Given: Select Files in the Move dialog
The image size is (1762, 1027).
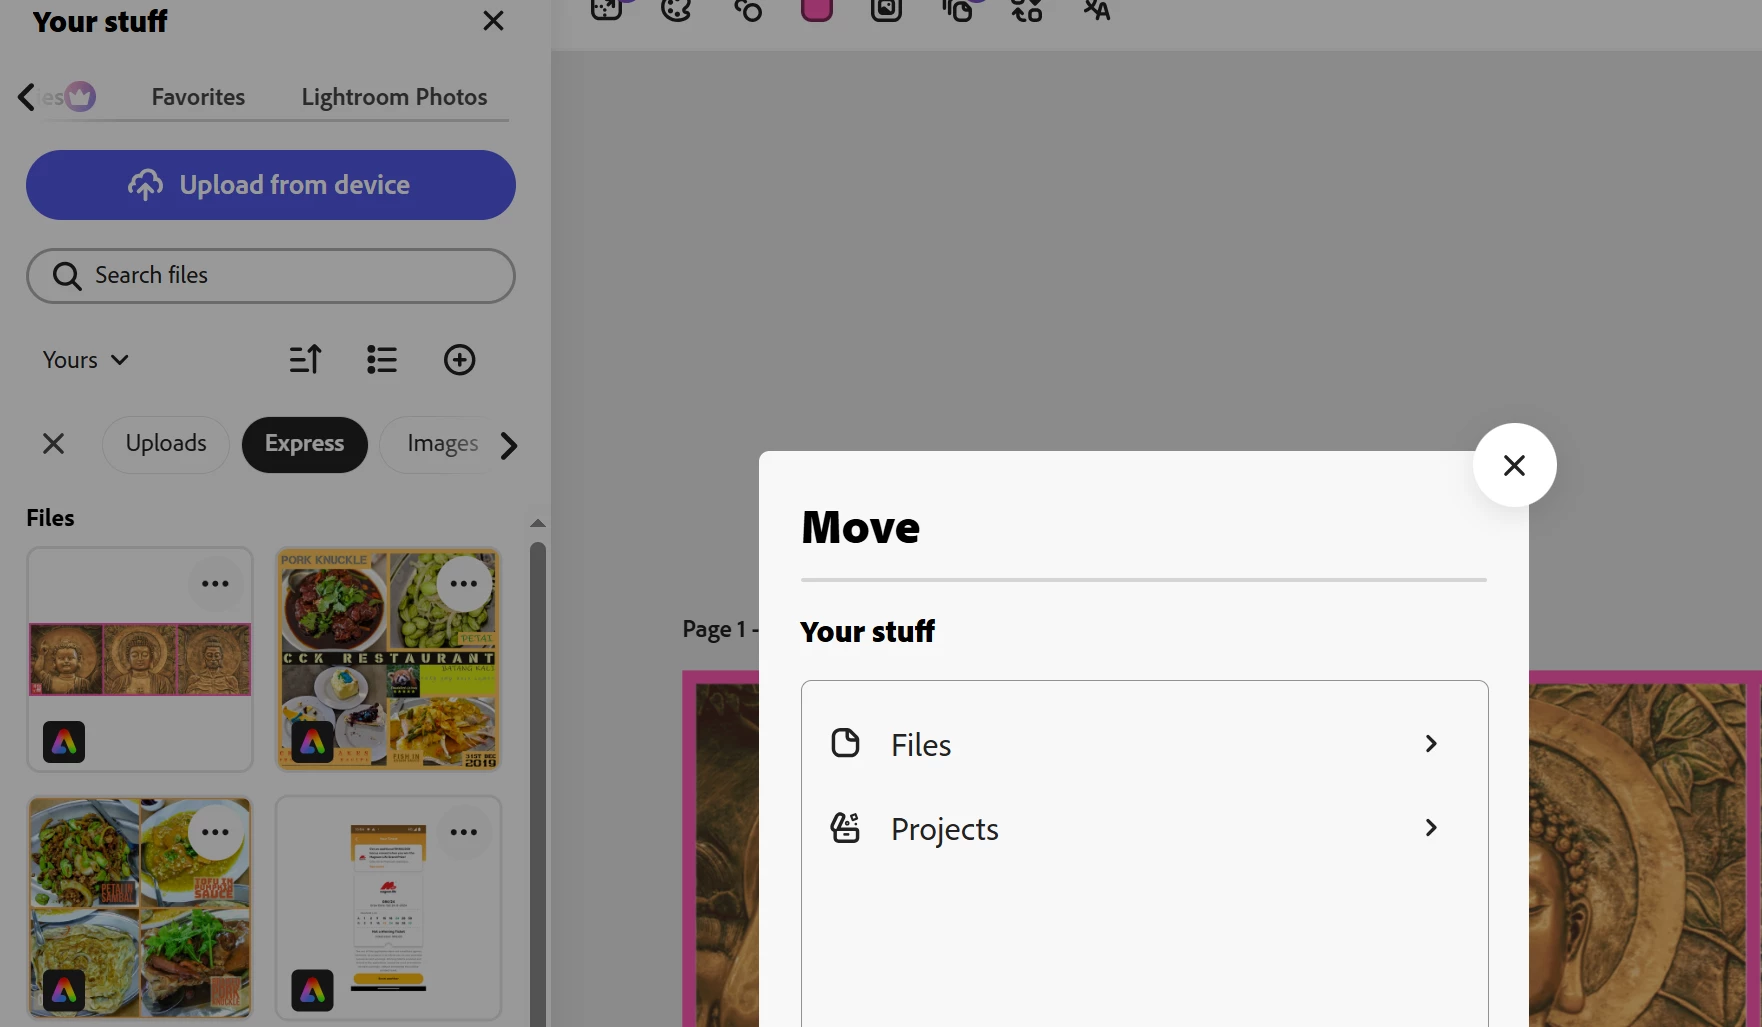Looking at the screenshot, I should [x=1145, y=744].
